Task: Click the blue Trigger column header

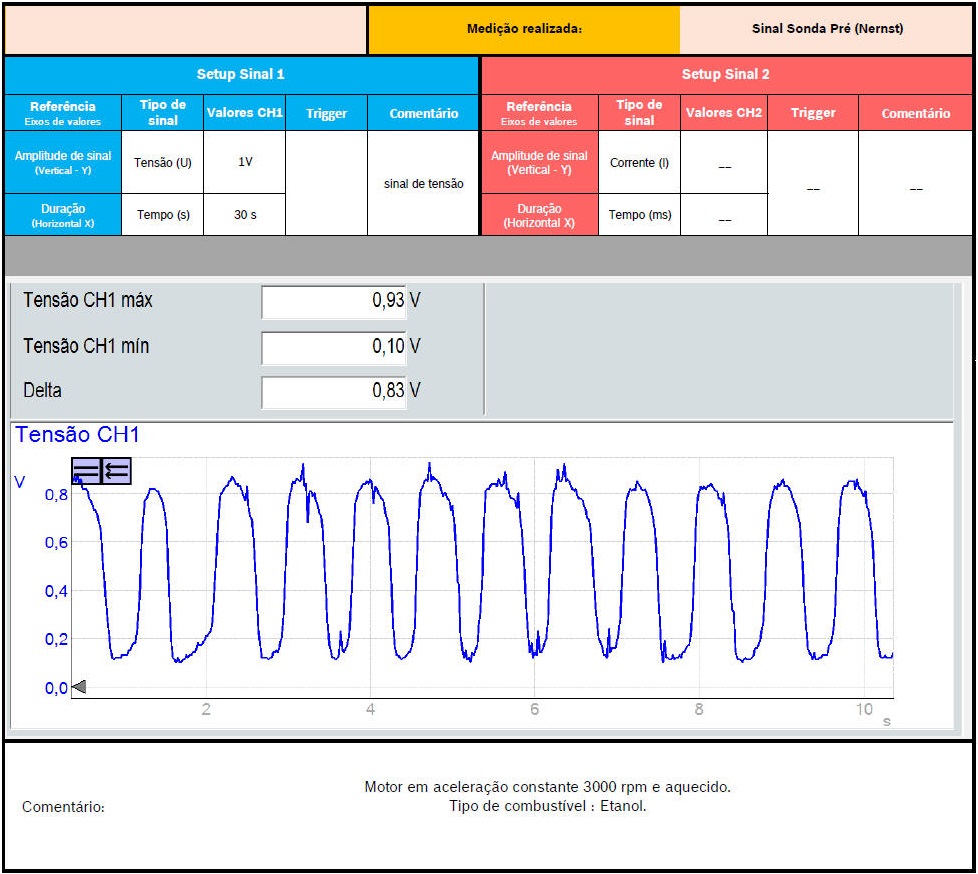Action: pos(326,114)
